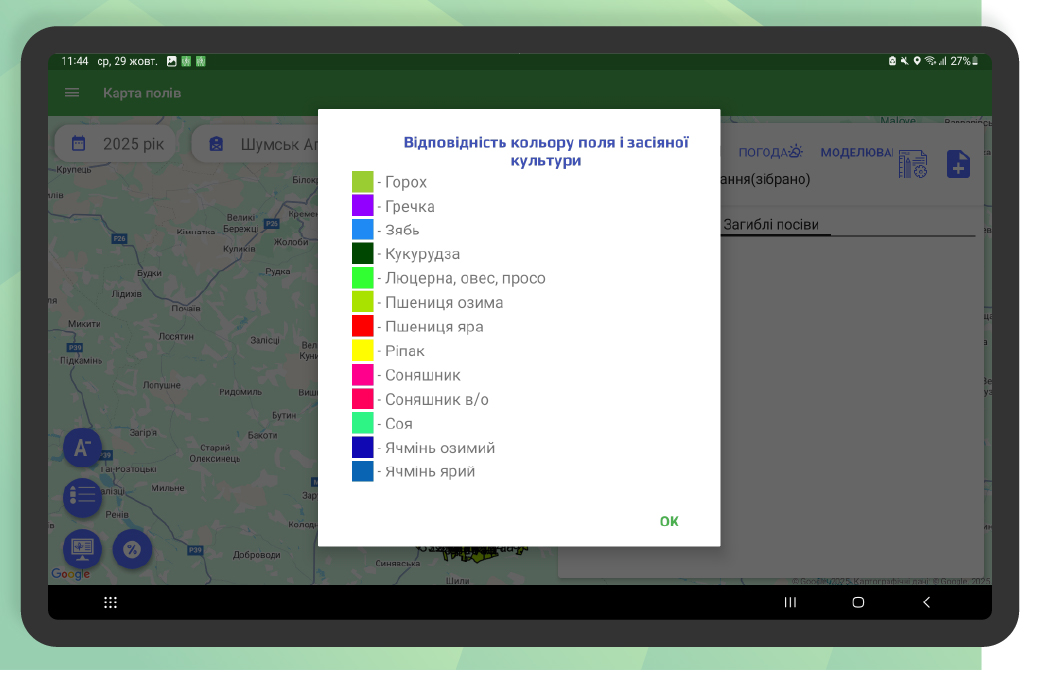Click the yellow Ріпак color swatch
The image size is (1040, 700).
pyautogui.click(x=362, y=350)
